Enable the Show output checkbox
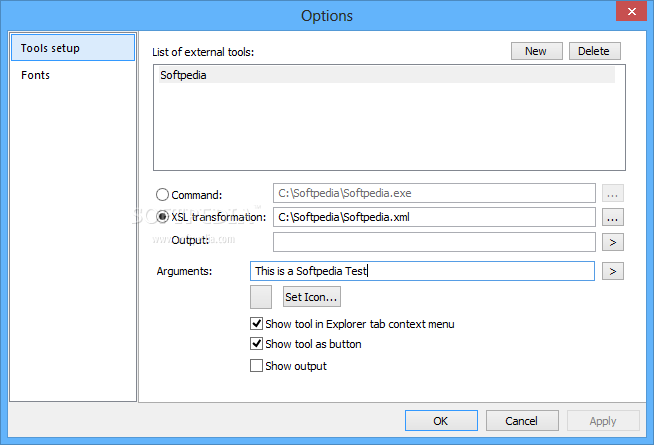654x445 pixels. point(256,366)
